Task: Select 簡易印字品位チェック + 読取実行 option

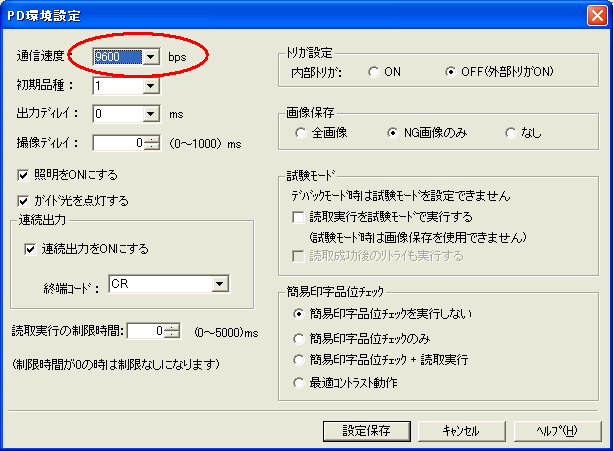Action: 299,360
